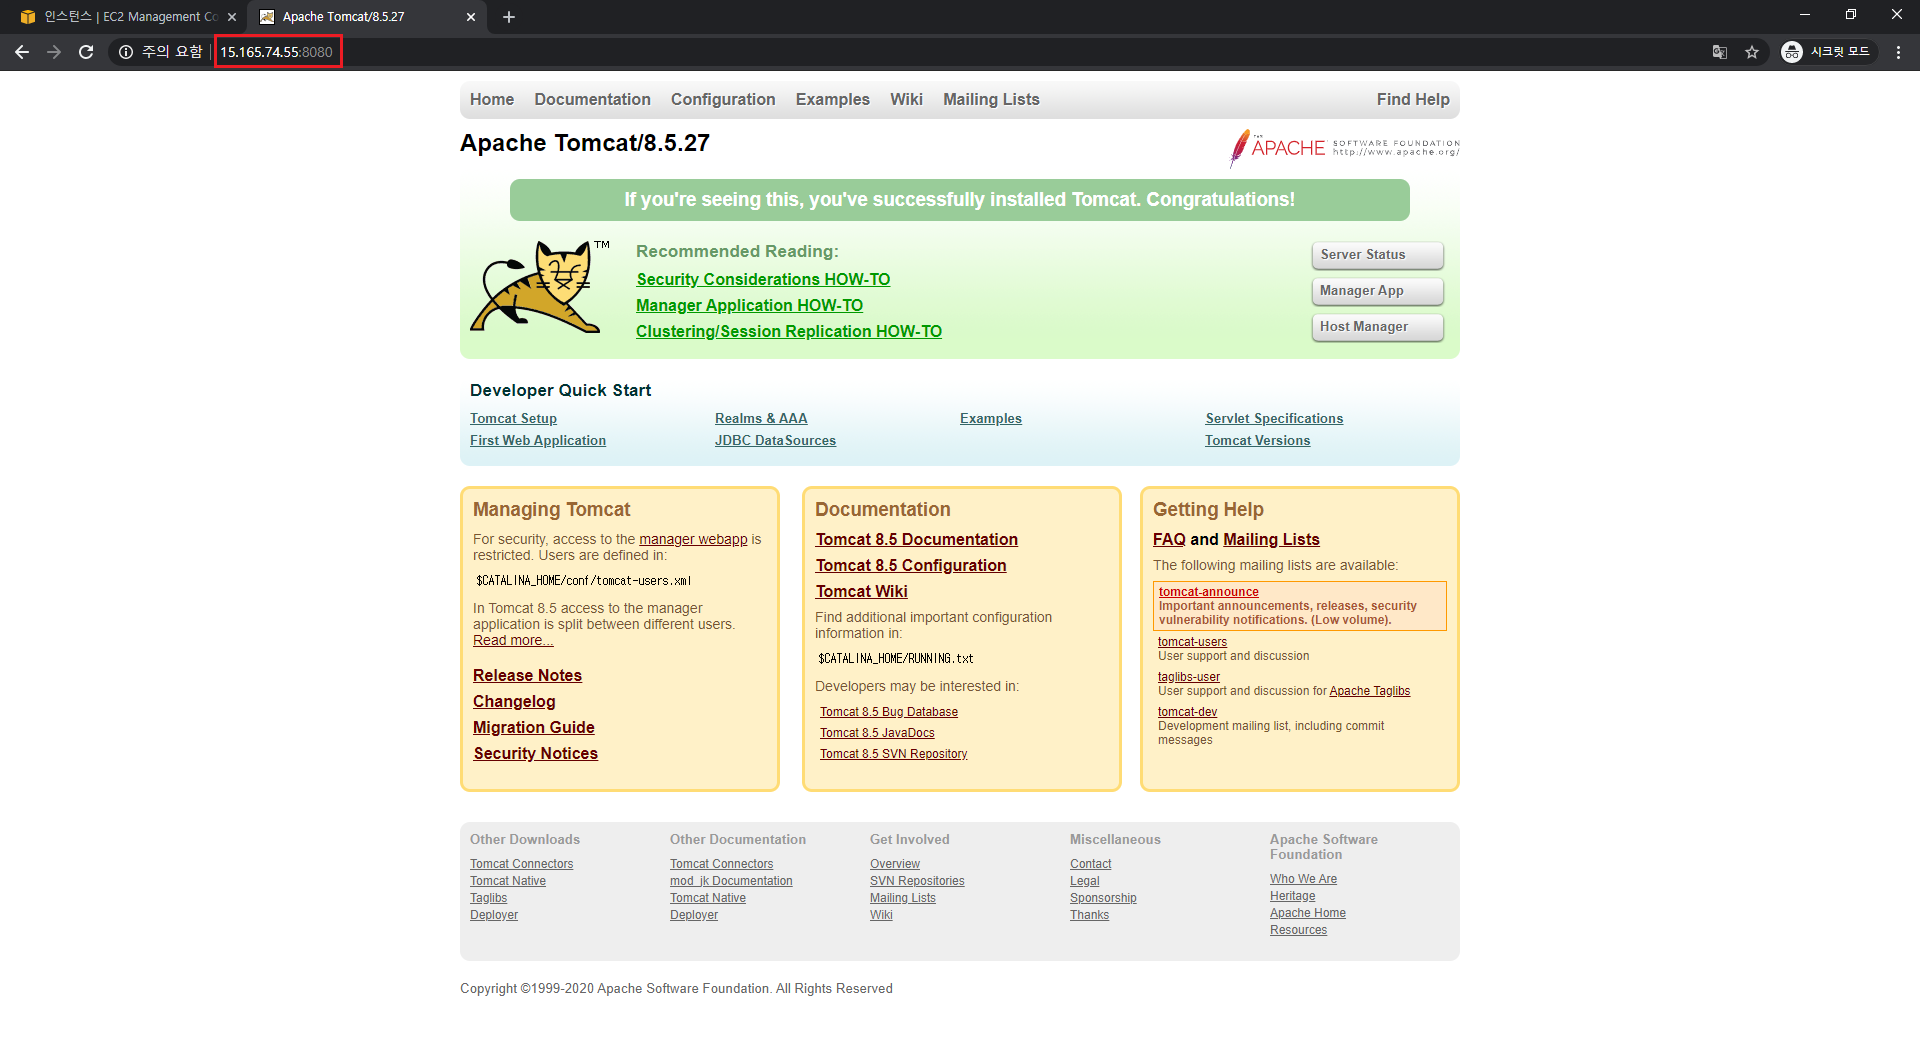Open Security Considerations HOW-TO link
The height and width of the screenshot is (1040, 1920).
coord(763,280)
